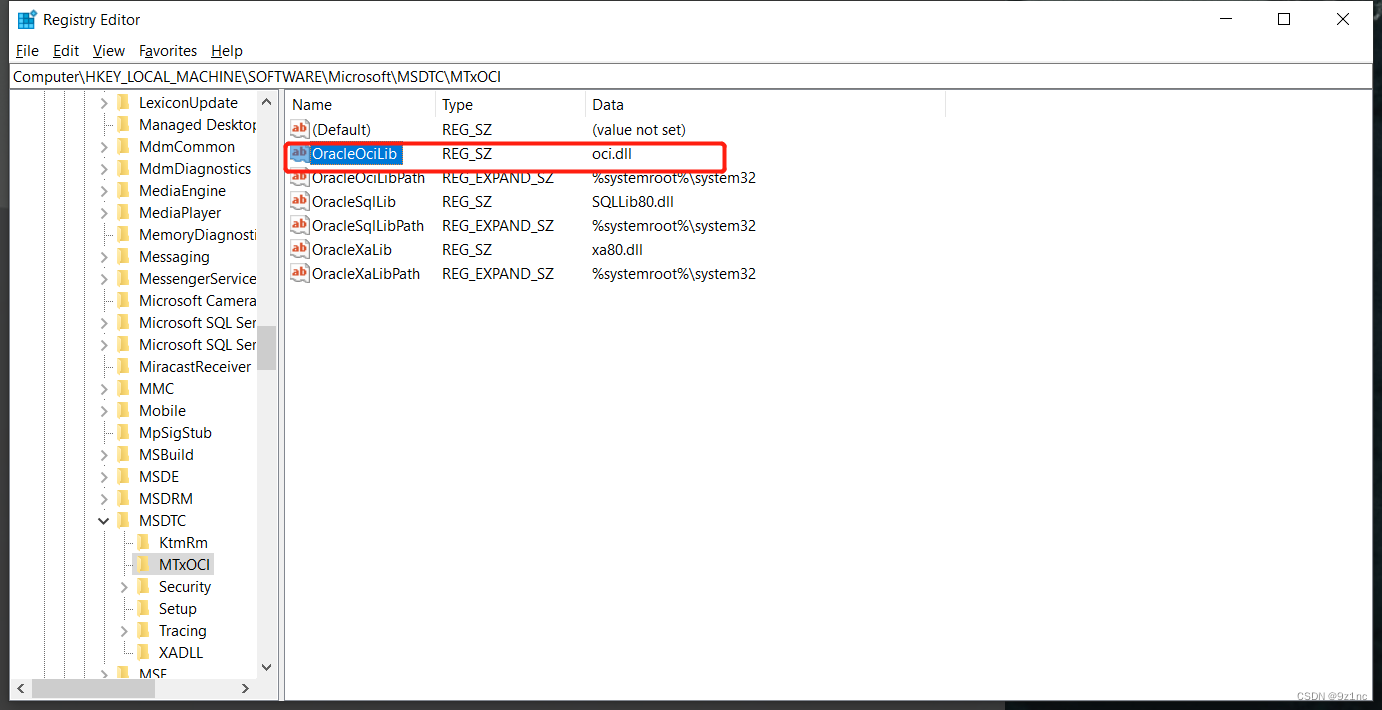
Task: Select the Microsoft Camera key
Action: tap(197, 301)
